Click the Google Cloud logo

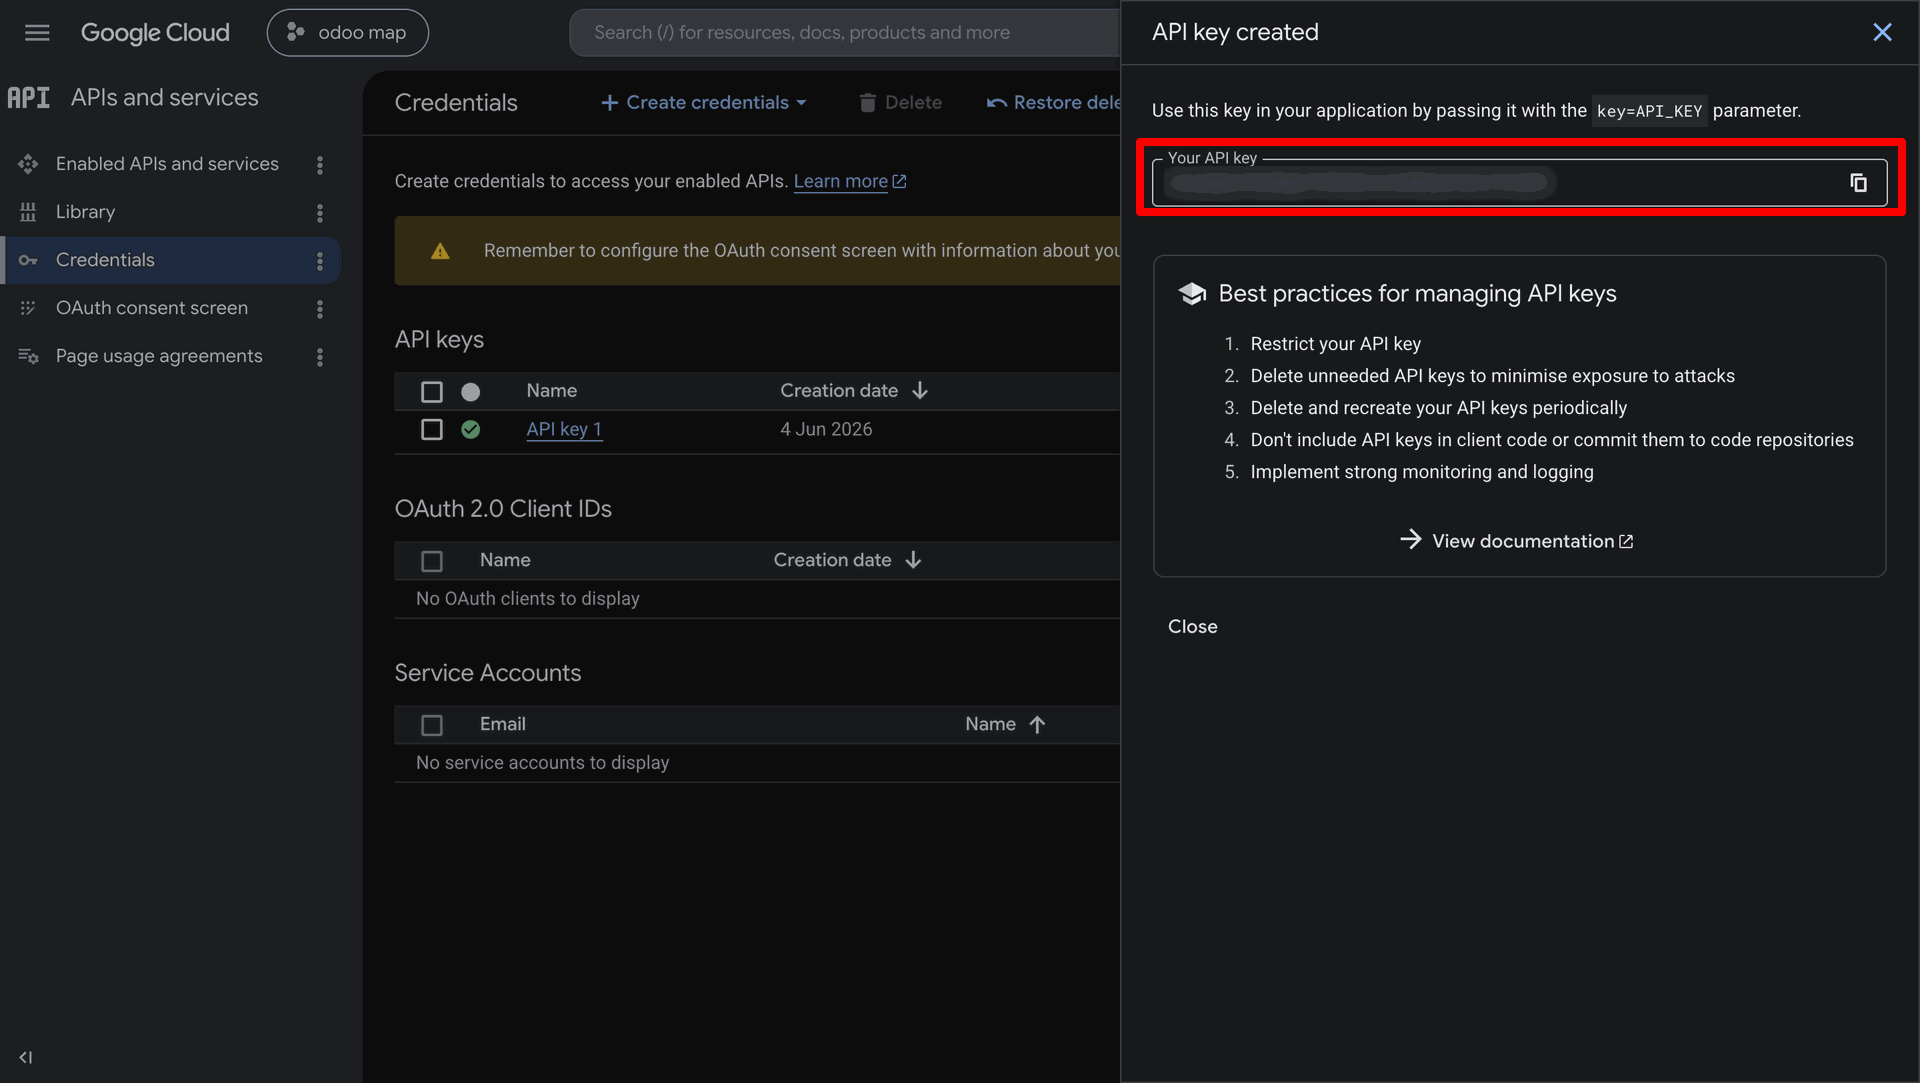(155, 33)
